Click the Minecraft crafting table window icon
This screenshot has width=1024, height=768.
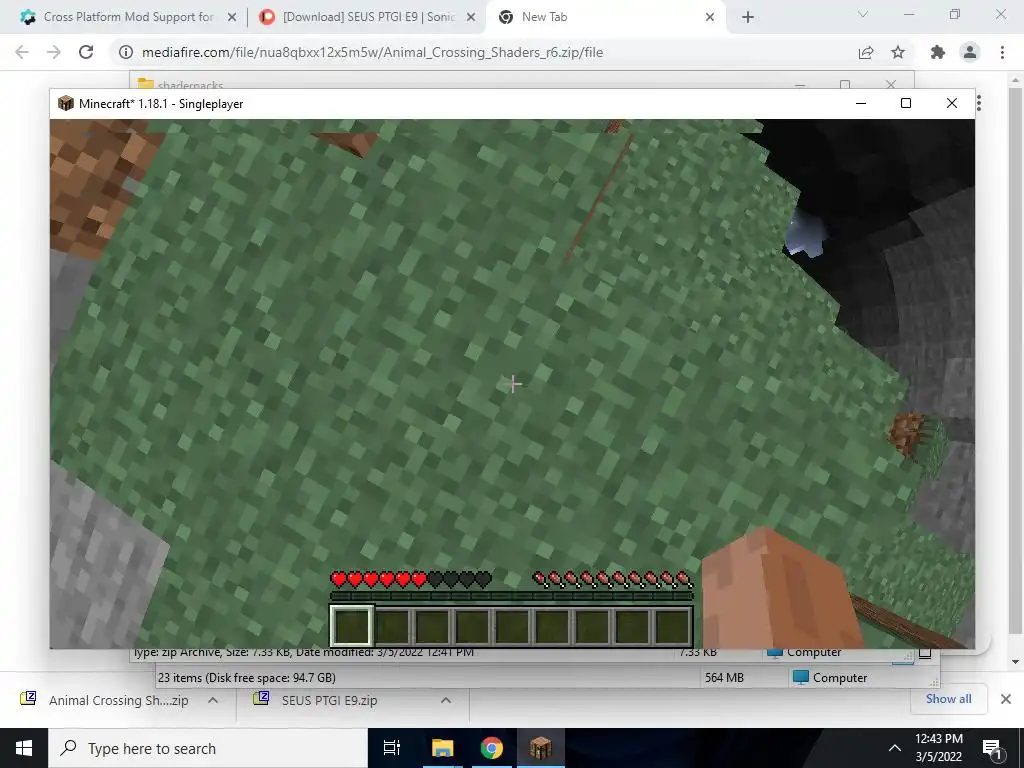[x=66, y=103]
